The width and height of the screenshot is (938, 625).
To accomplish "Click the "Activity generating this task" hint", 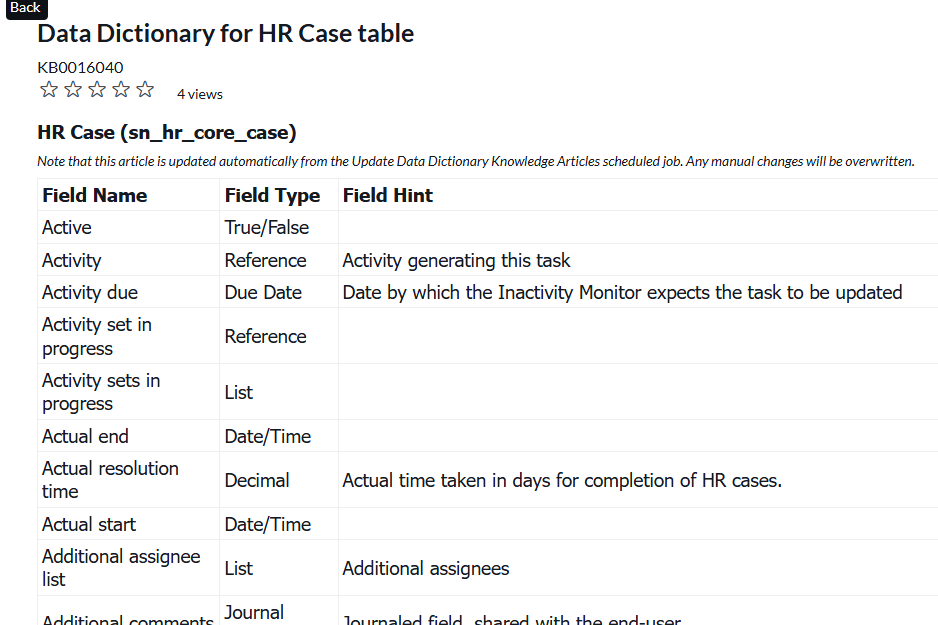I will [x=456, y=260].
